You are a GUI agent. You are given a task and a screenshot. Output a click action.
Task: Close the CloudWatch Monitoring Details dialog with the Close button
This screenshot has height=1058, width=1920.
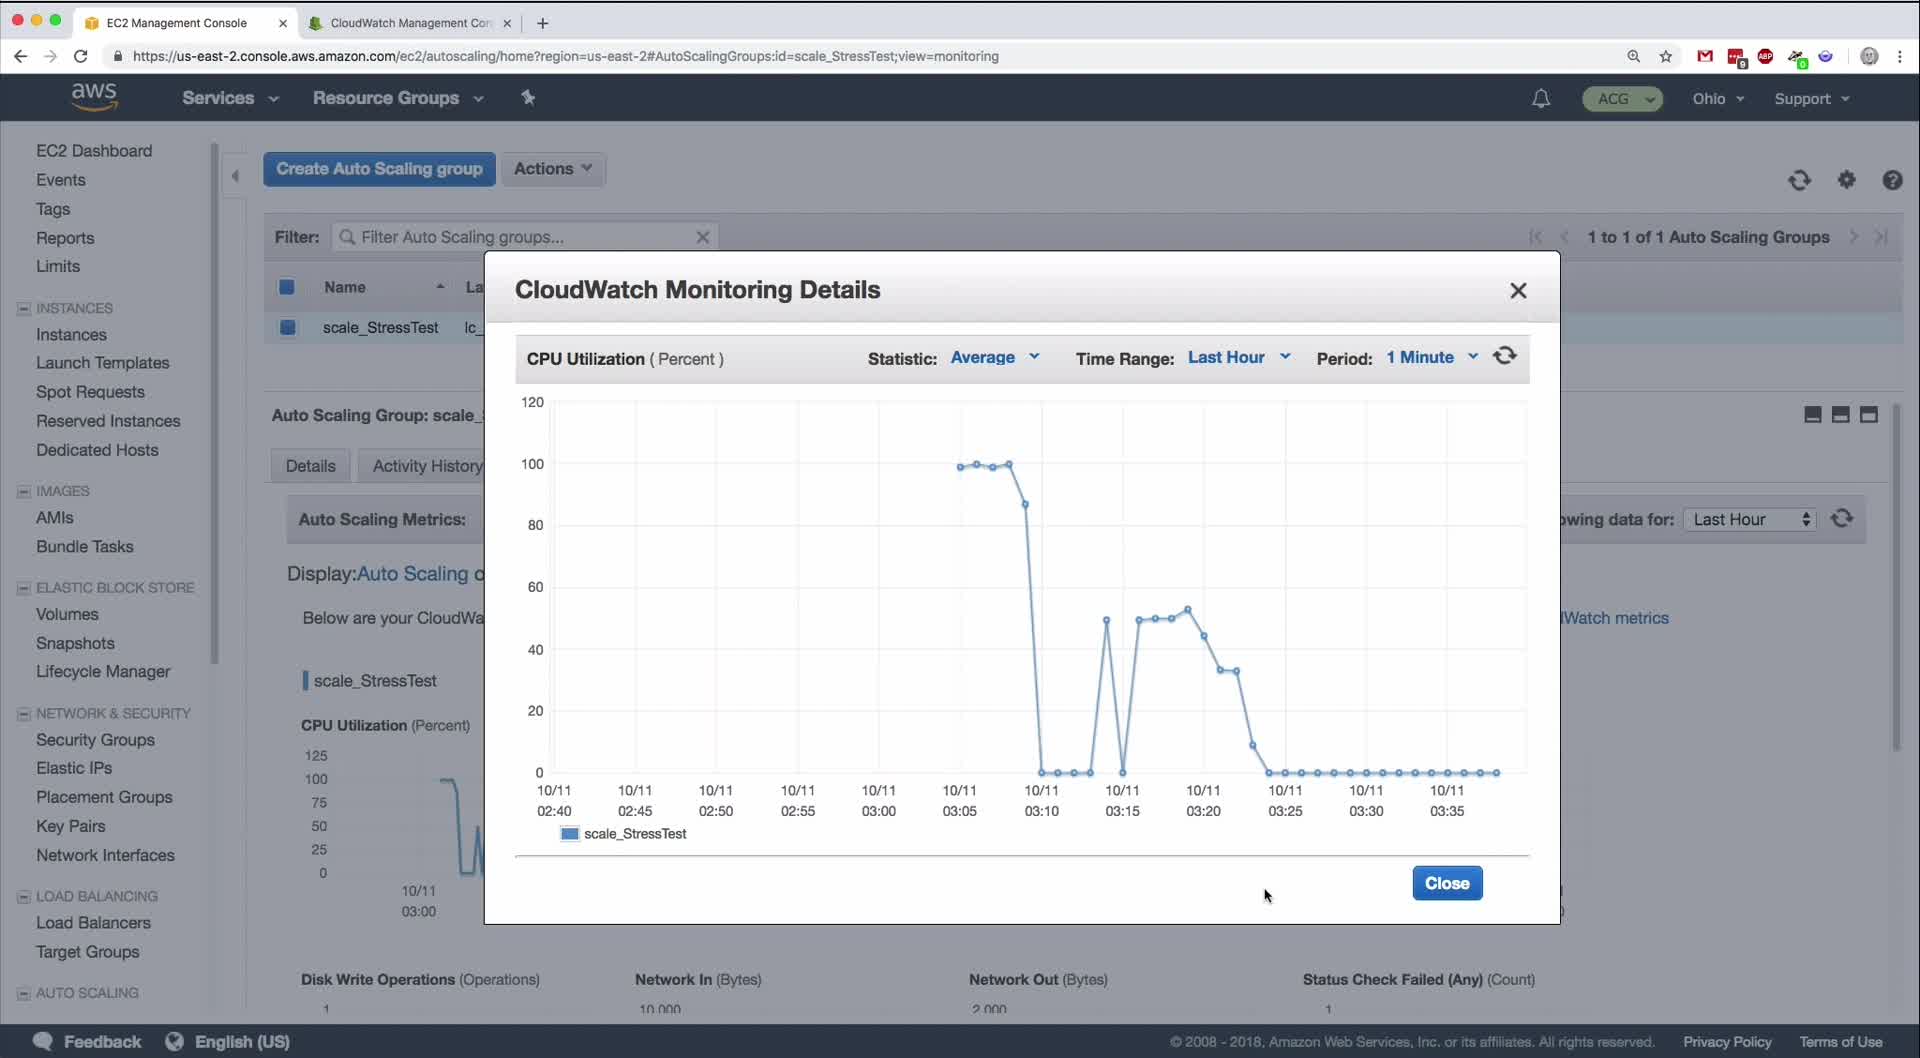click(1447, 883)
